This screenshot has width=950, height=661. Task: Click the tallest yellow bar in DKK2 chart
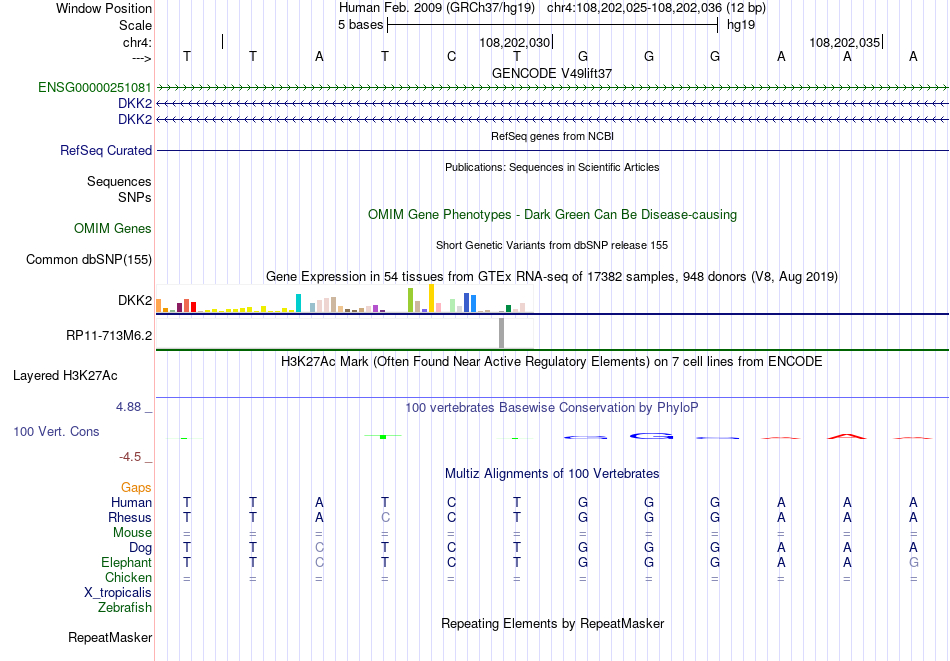pos(431,298)
